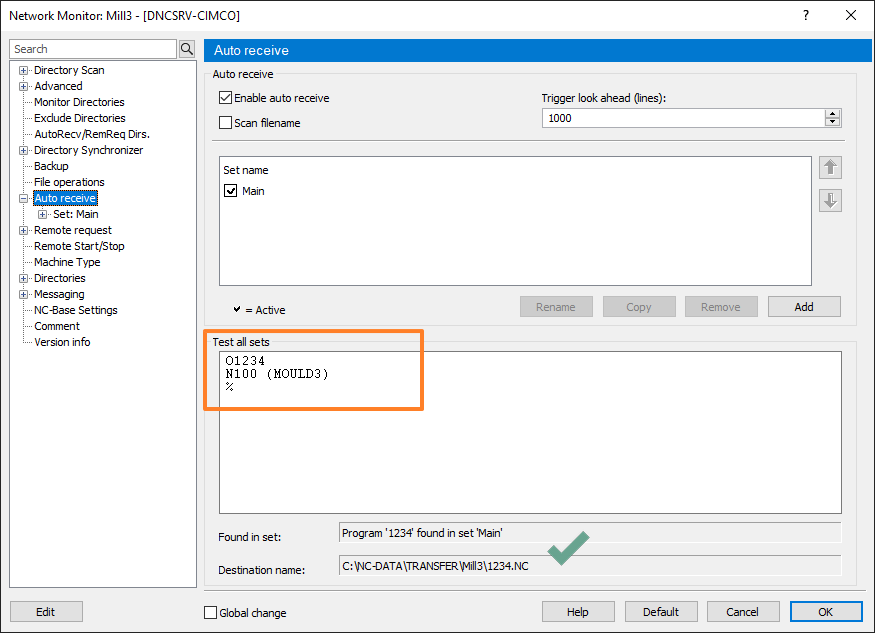Screen dimensions: 875x633
Task: Collapse Auto receive tree node
Action: (x=23, y=198)
